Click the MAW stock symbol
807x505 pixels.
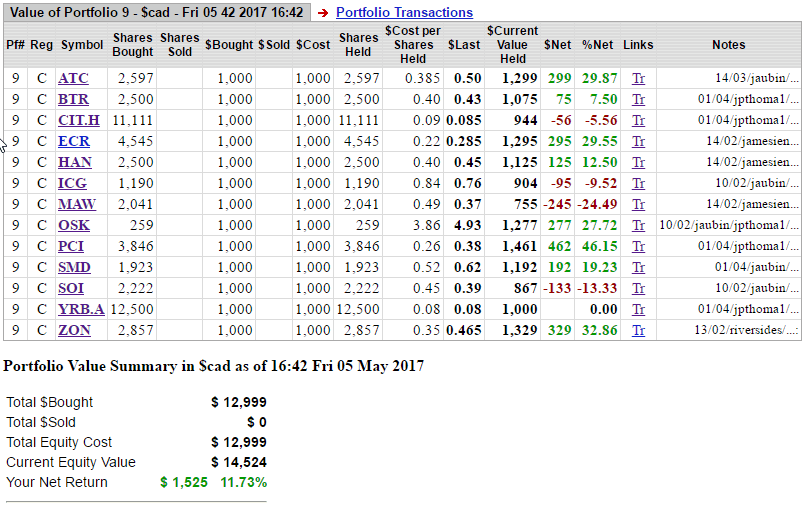[77, 204]
